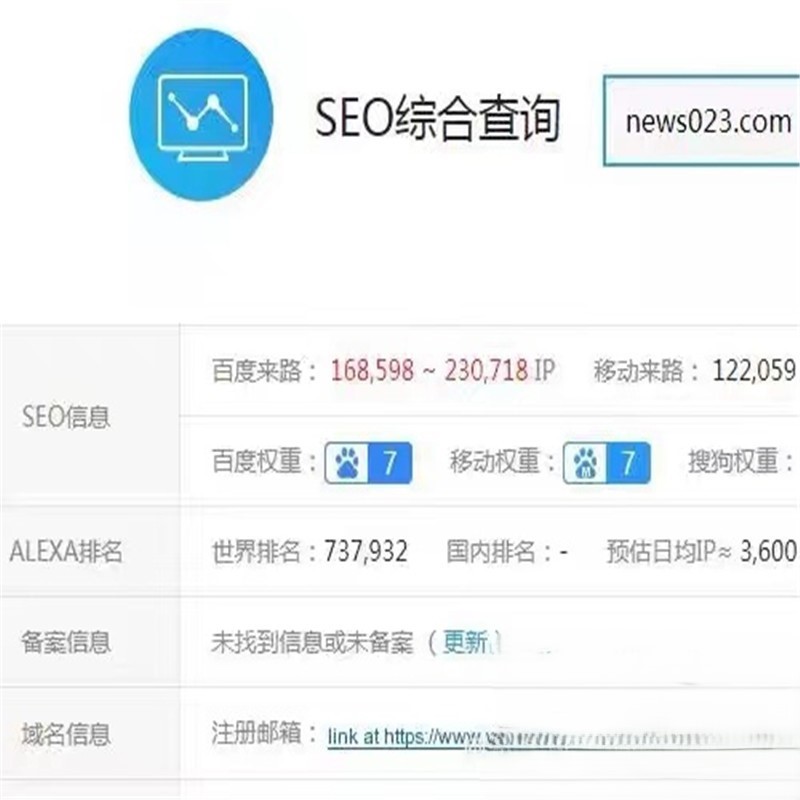
Task: Focus the news023.com domain input field
Action: (702, 121)
